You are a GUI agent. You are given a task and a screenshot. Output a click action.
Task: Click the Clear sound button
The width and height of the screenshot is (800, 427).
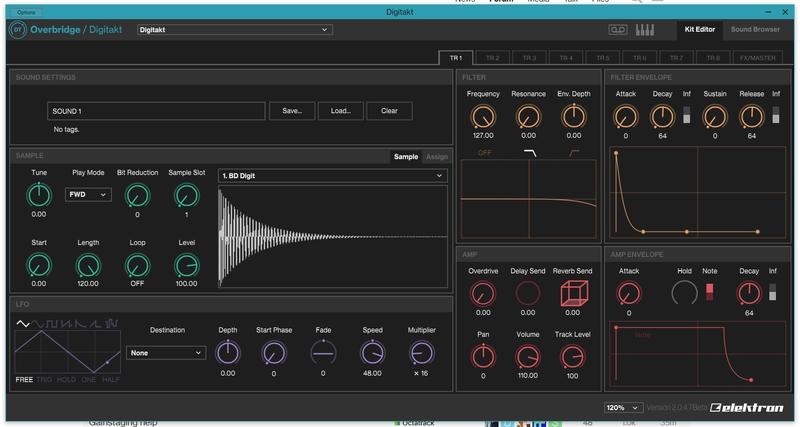tap(389, 111)
